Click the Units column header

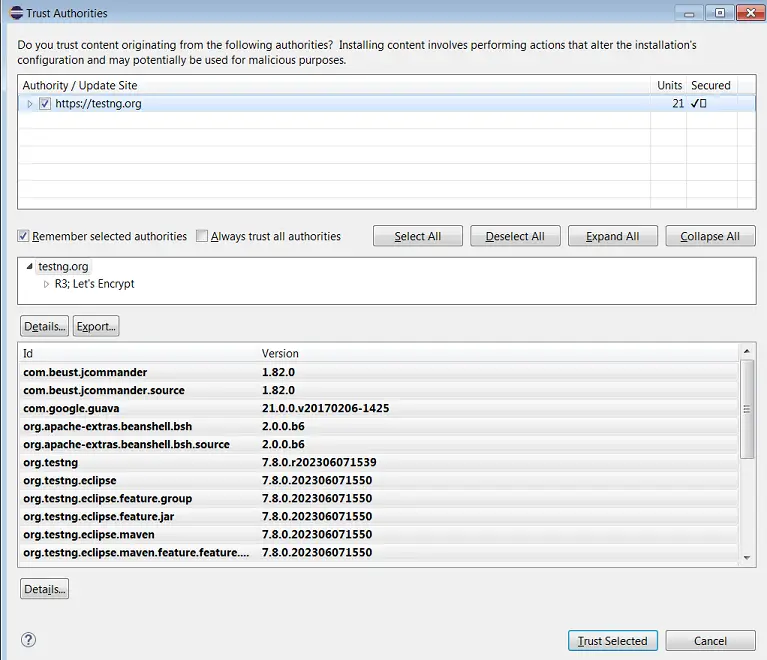tap(669, 85)
